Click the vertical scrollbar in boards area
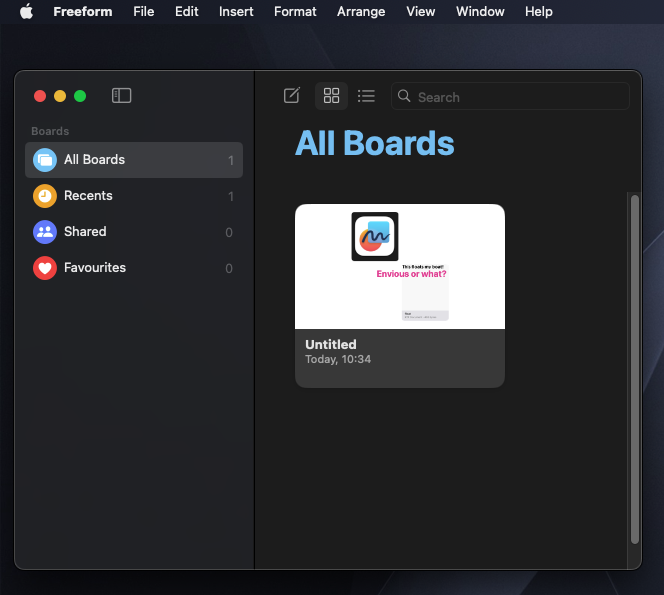The width and height of the screenshot is (664, 595). (634, 368)
